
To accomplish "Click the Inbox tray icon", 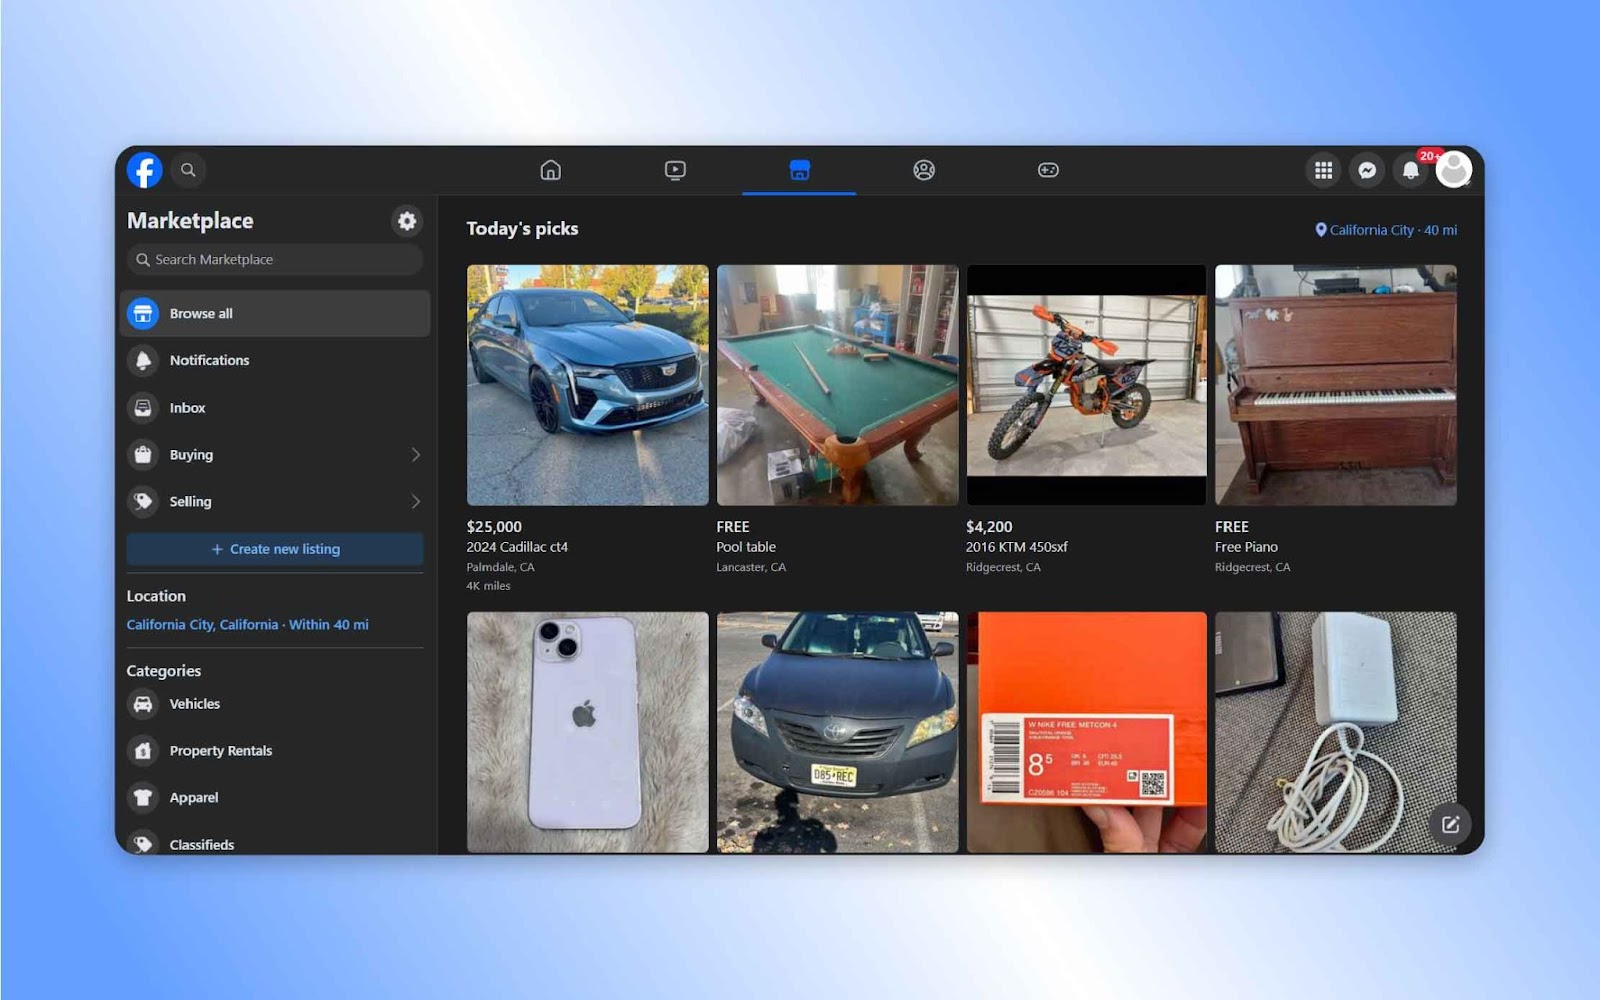I will click(143, 407).
